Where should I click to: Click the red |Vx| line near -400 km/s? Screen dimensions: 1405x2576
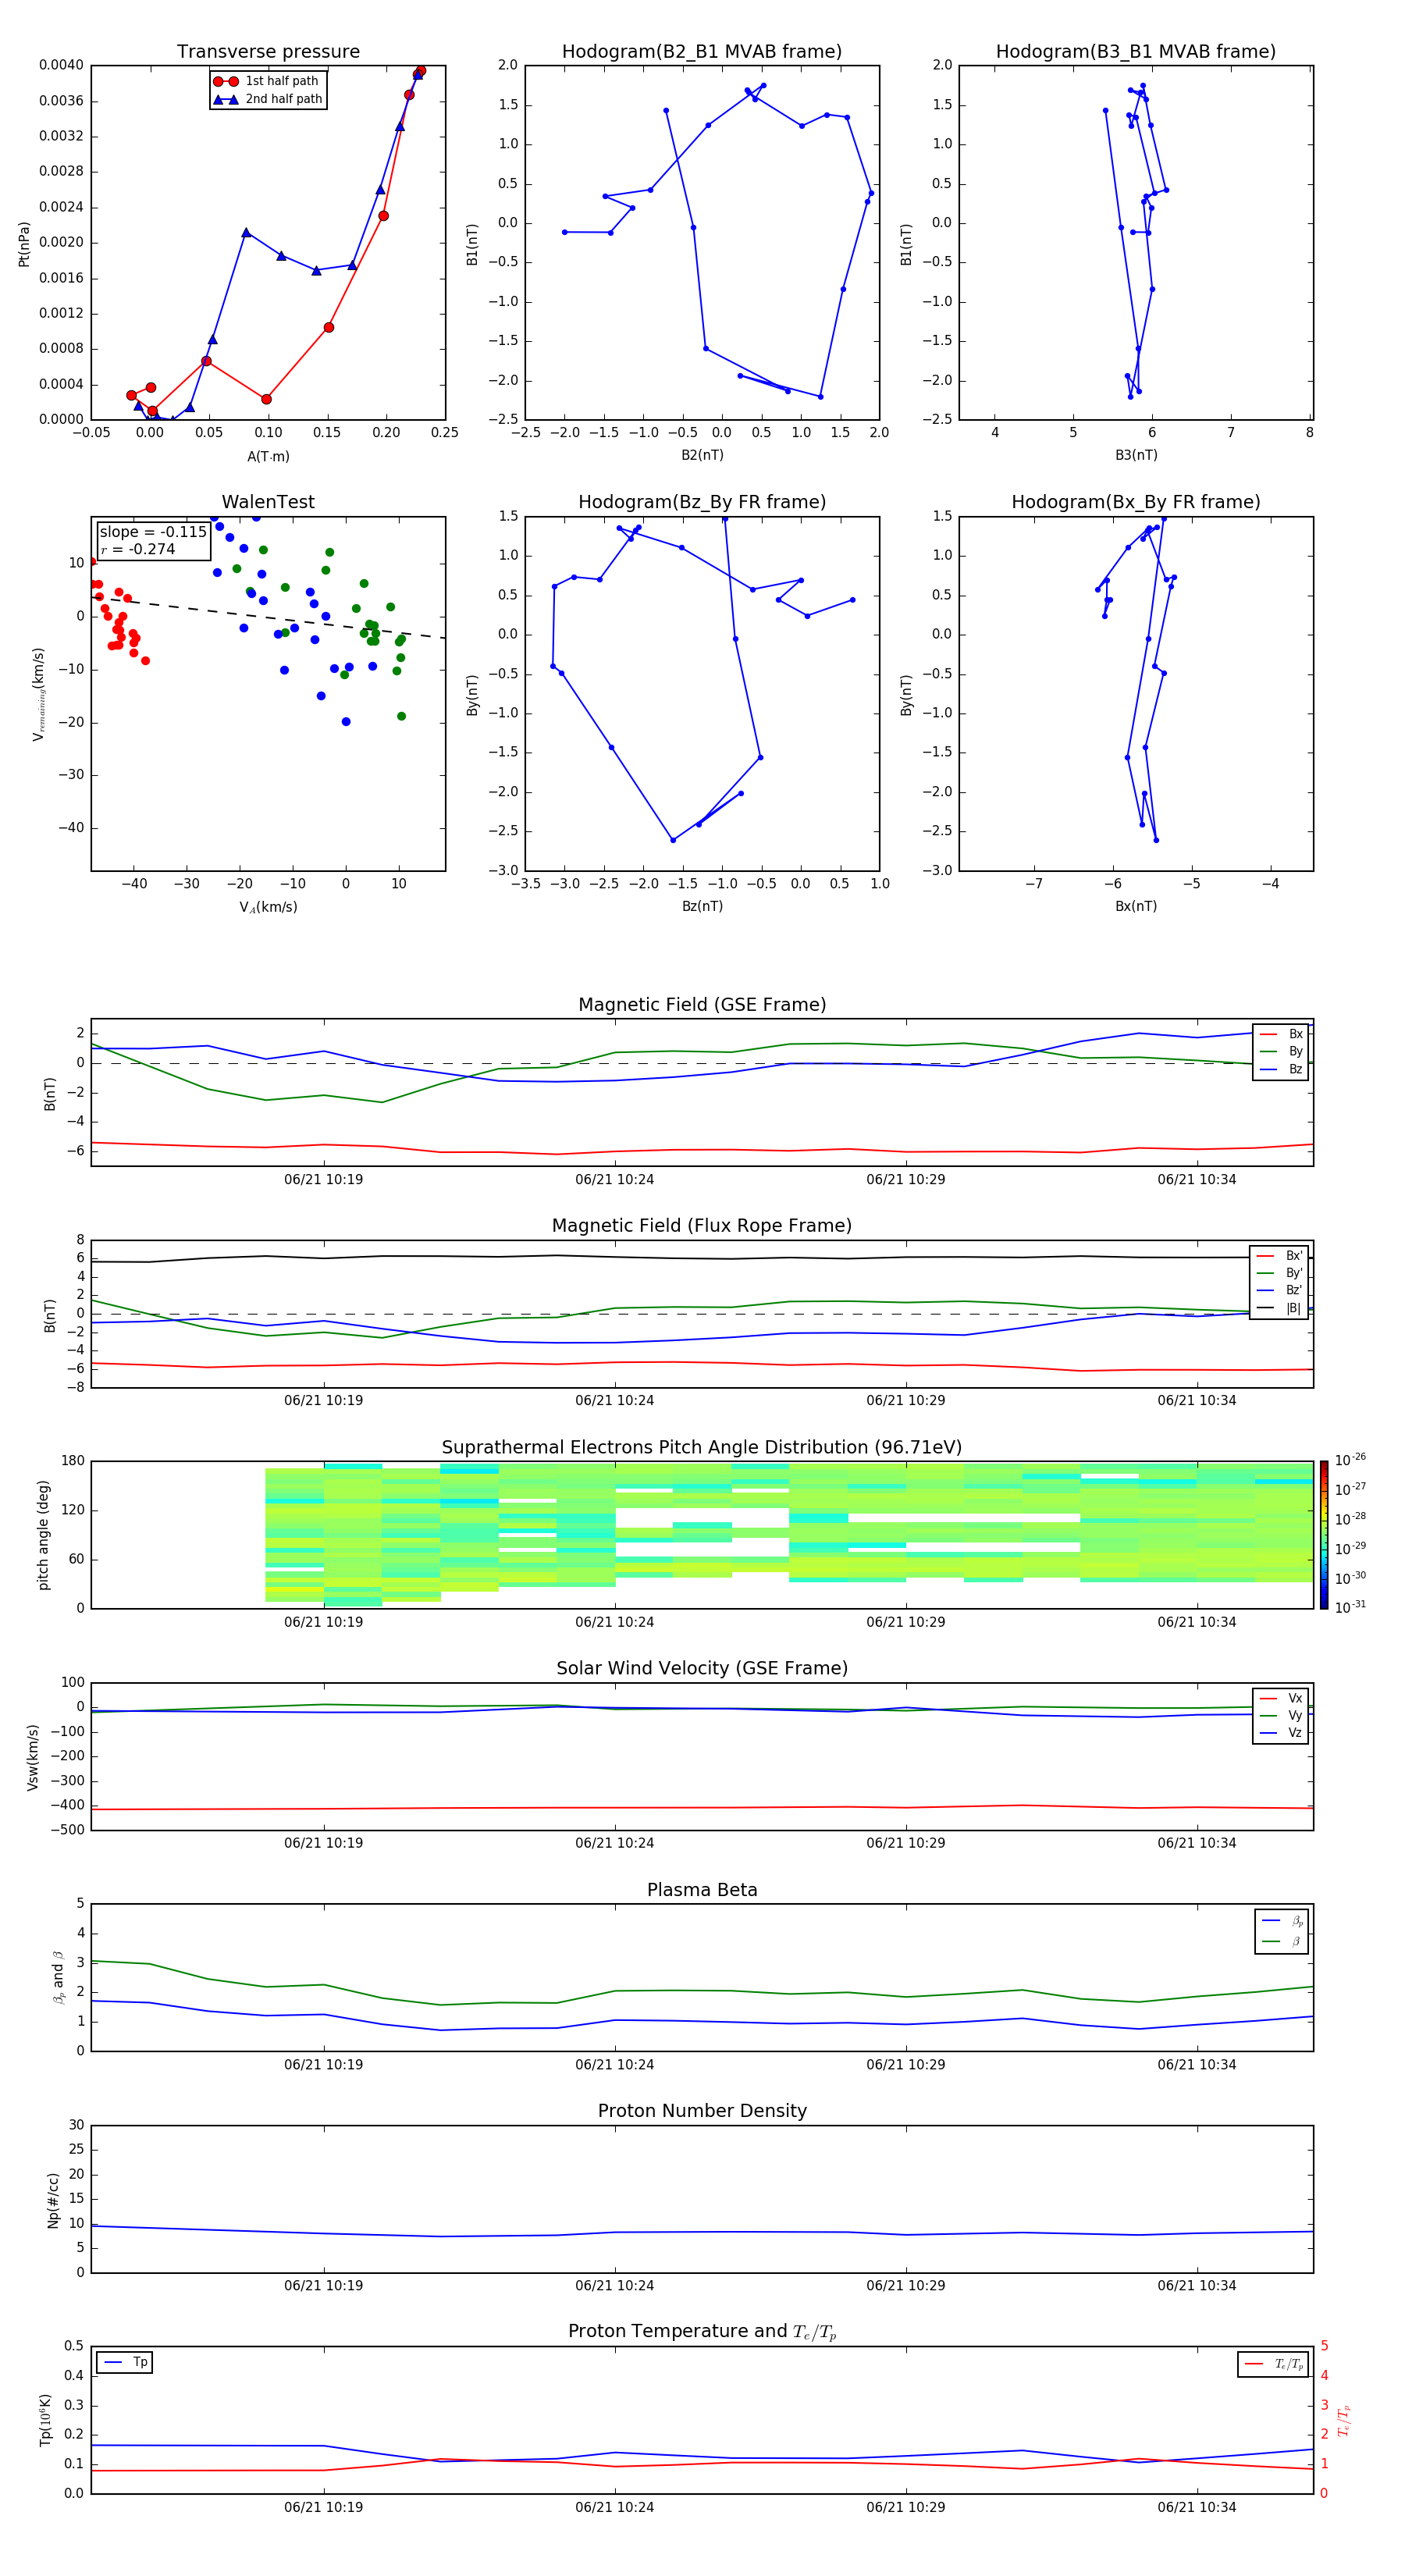pos(702,1807)
